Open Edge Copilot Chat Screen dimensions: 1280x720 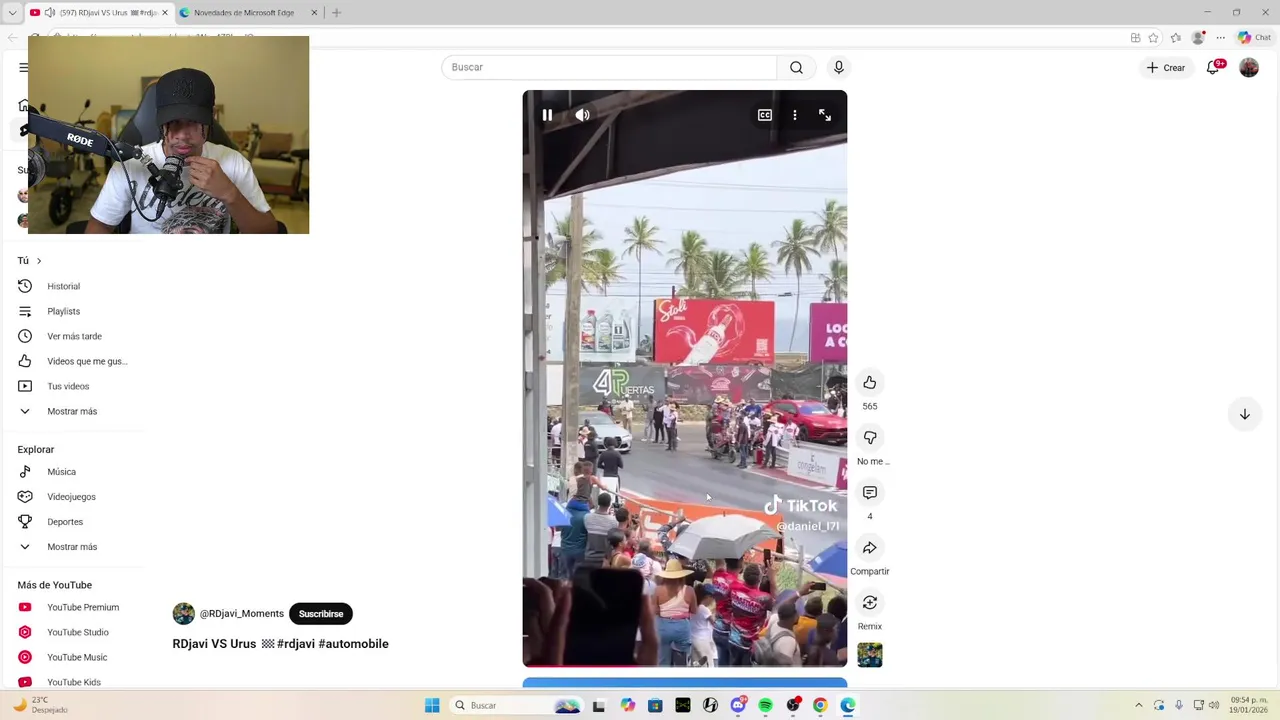coord(1254,38)
